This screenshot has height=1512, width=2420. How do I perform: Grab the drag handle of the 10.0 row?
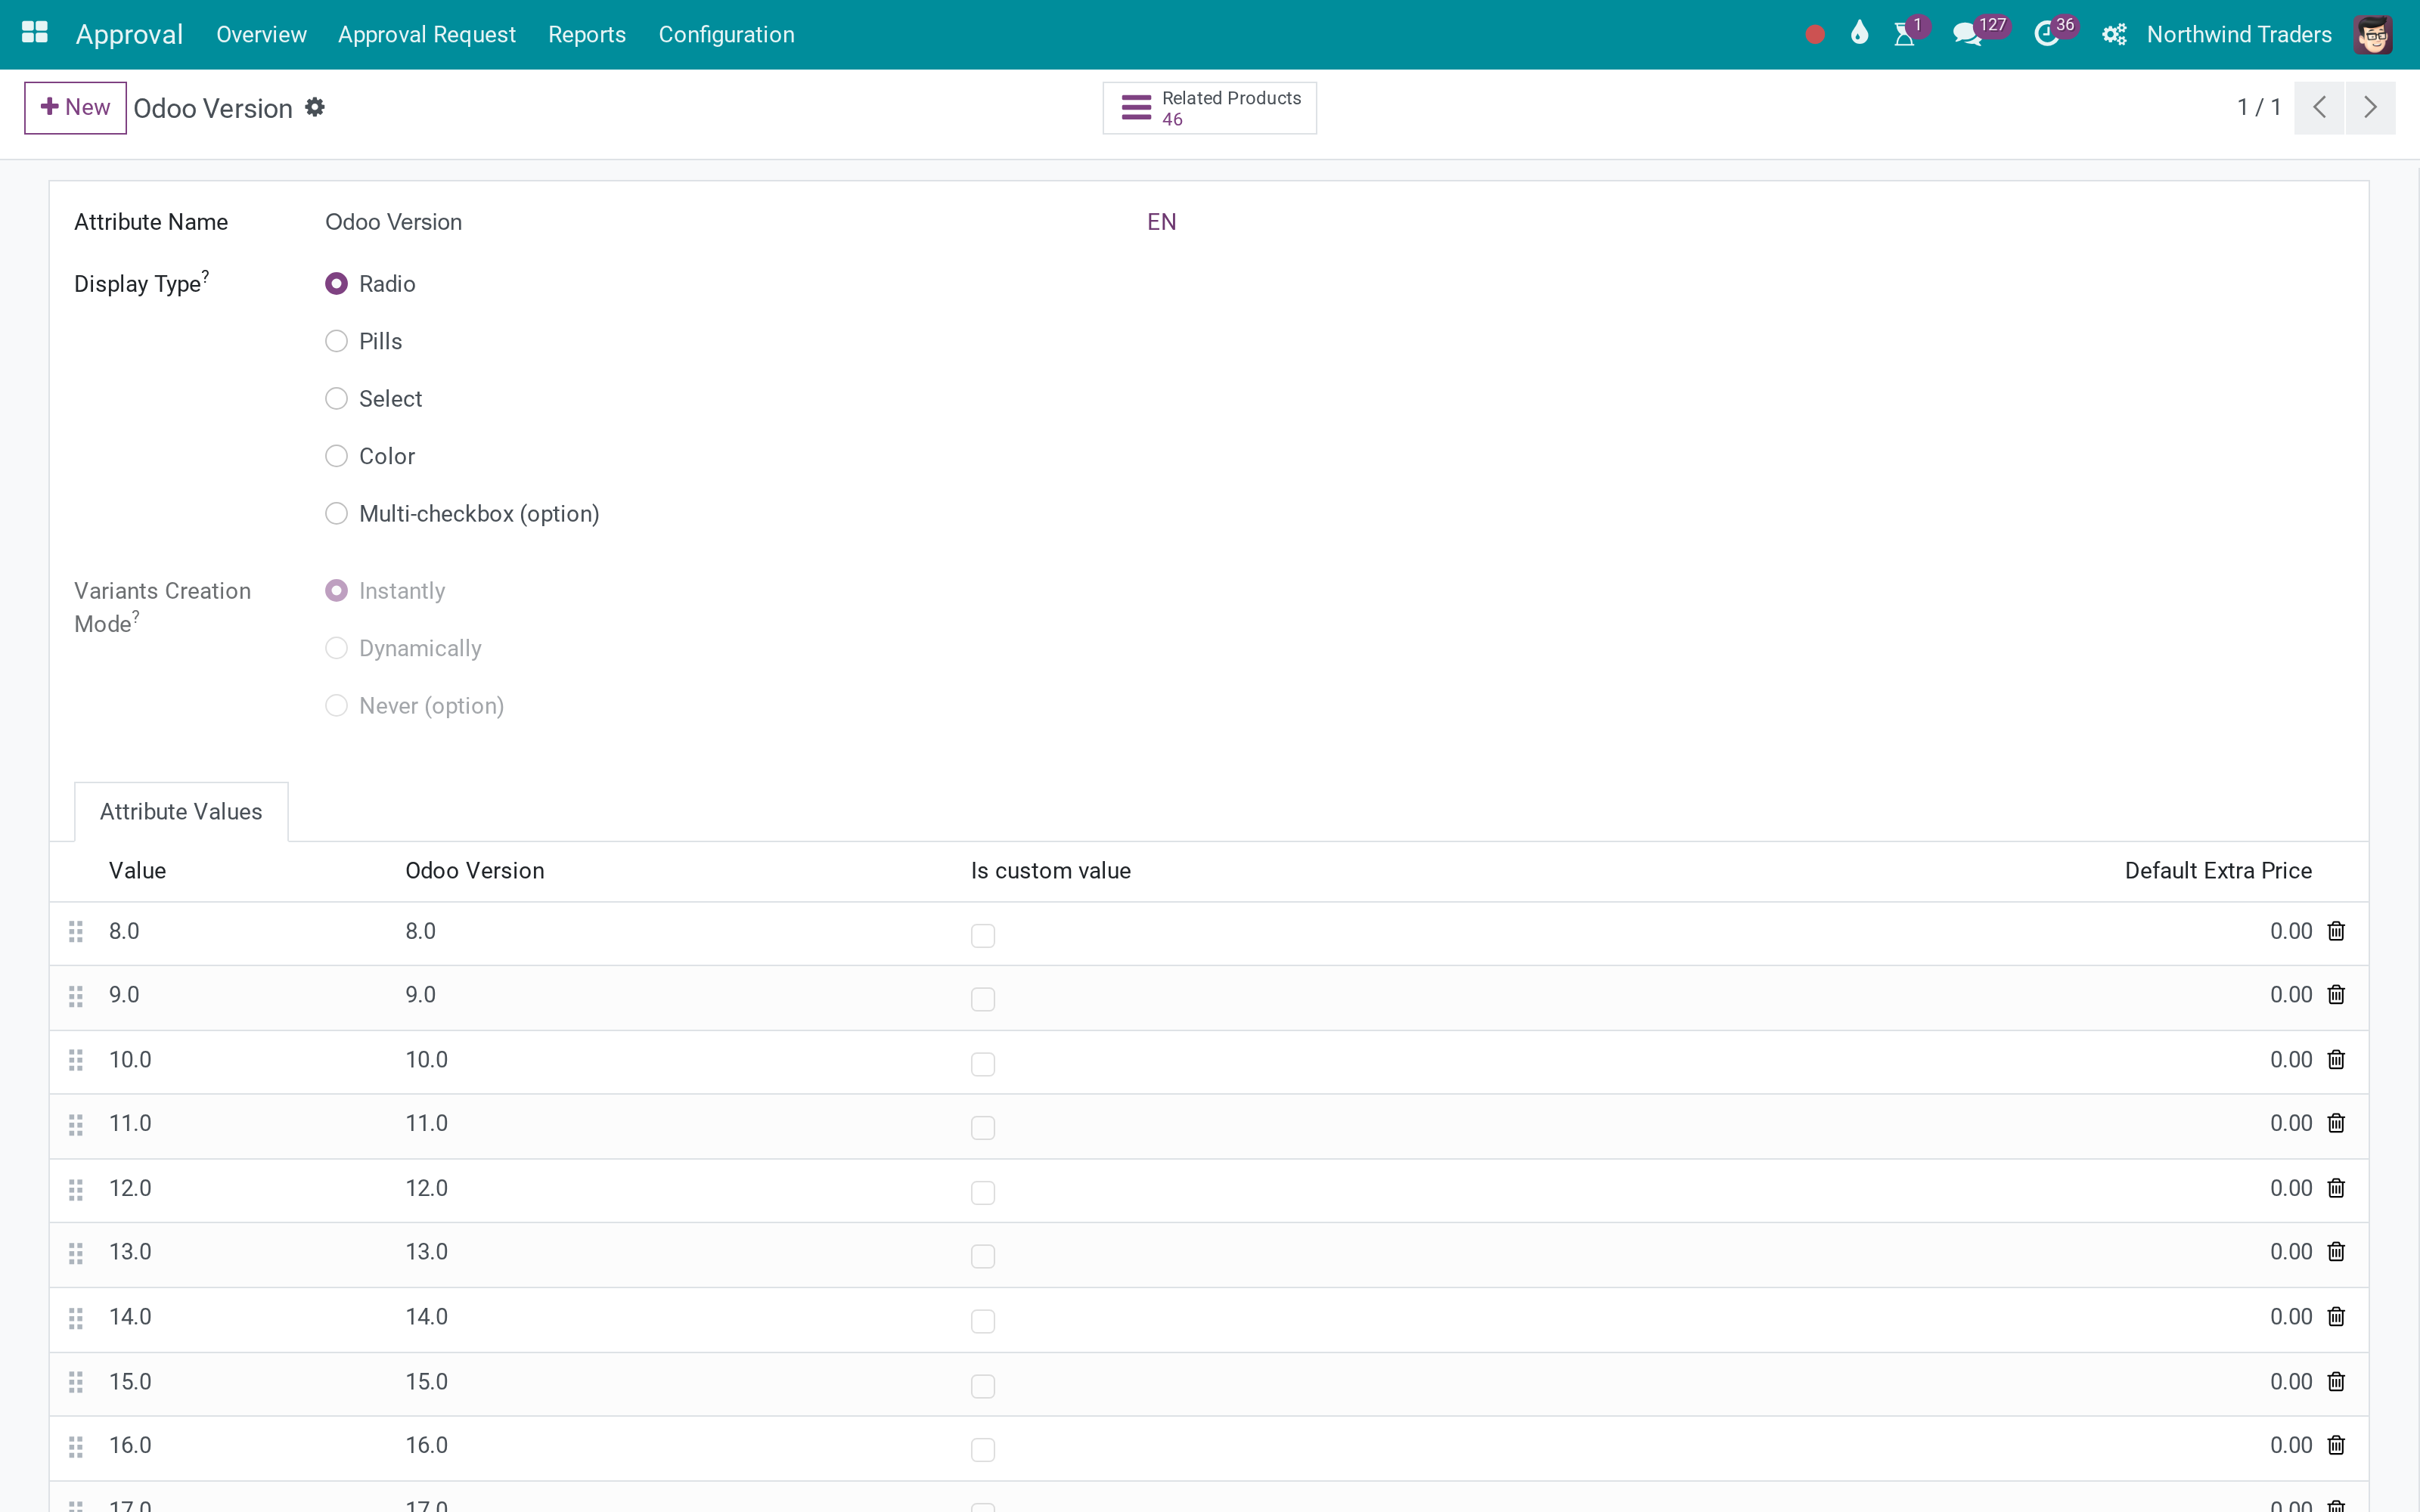coord(76,1060)
